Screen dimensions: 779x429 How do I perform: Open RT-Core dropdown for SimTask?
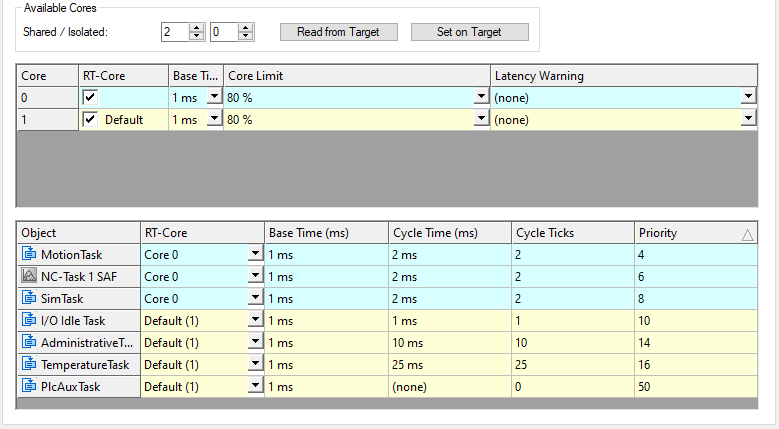click(255, 297)
